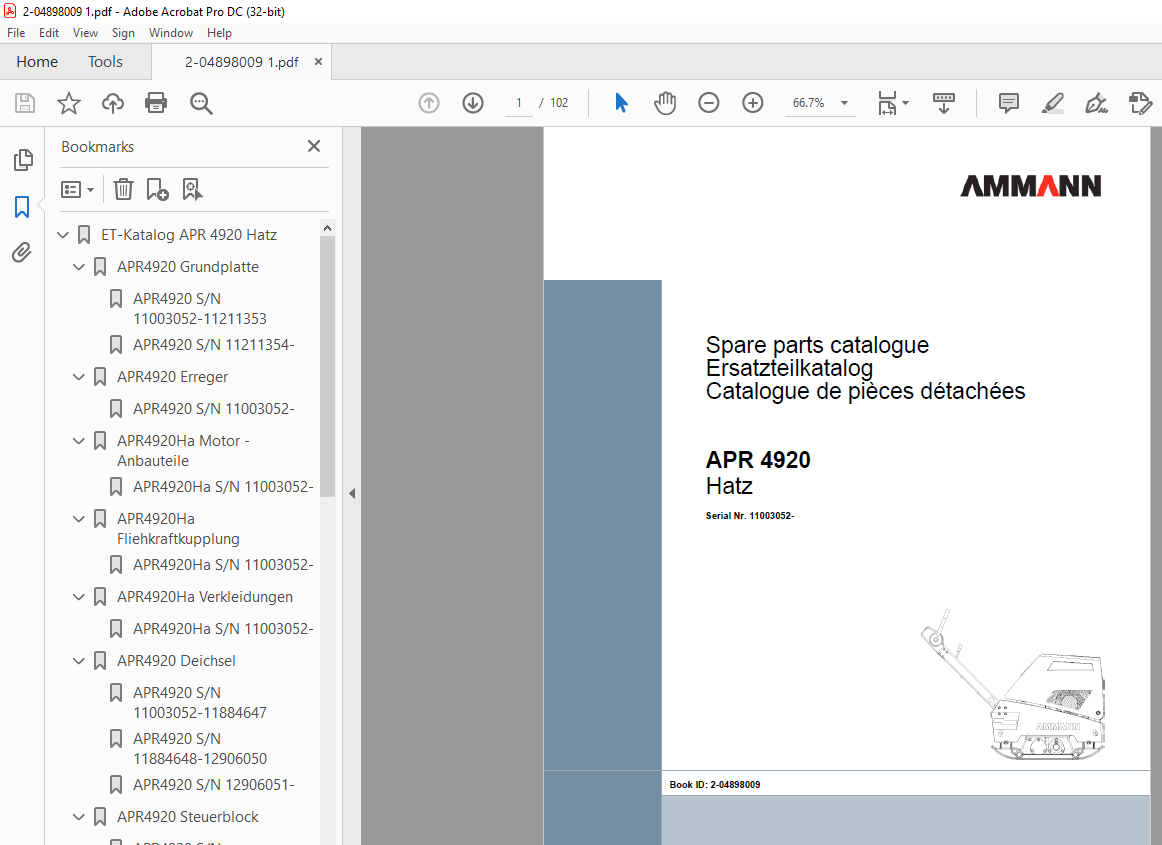Choose the Selection arrow tool
Viewport: 1162px width, 845px height.
(621, 103)
